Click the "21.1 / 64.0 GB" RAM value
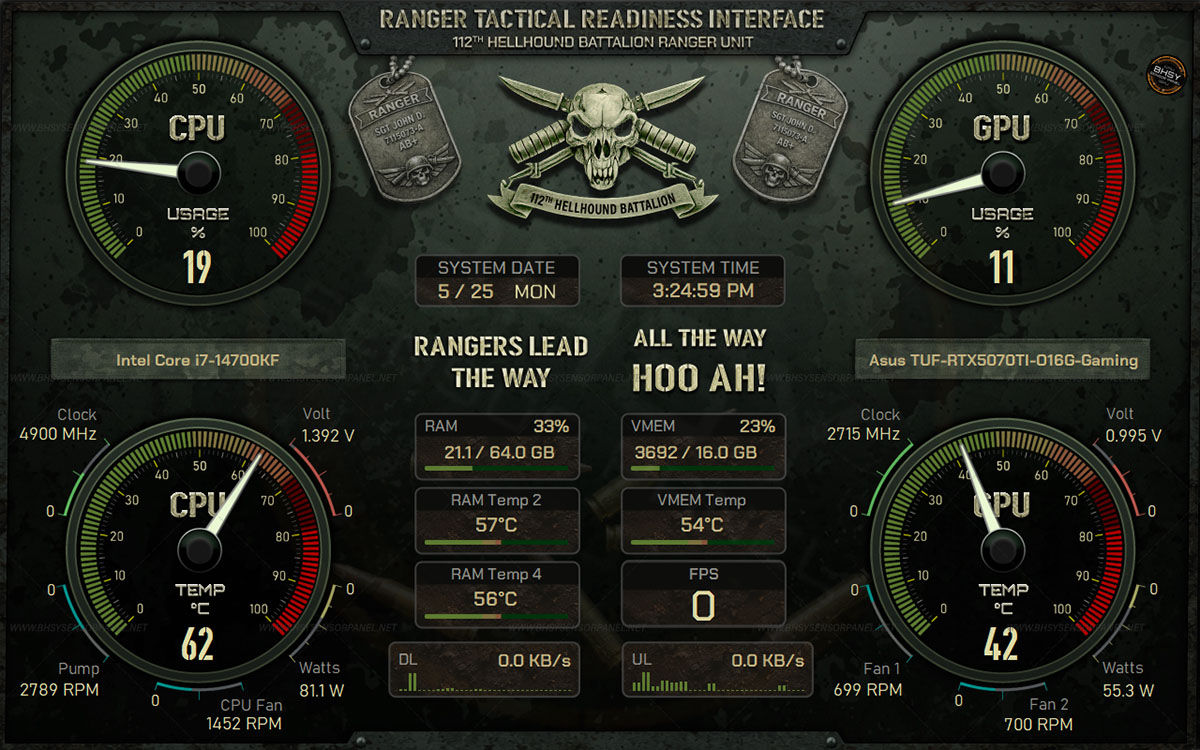The height and width of the screenshot is (750, 1200). pyautogui.click(x=499, y=452)
